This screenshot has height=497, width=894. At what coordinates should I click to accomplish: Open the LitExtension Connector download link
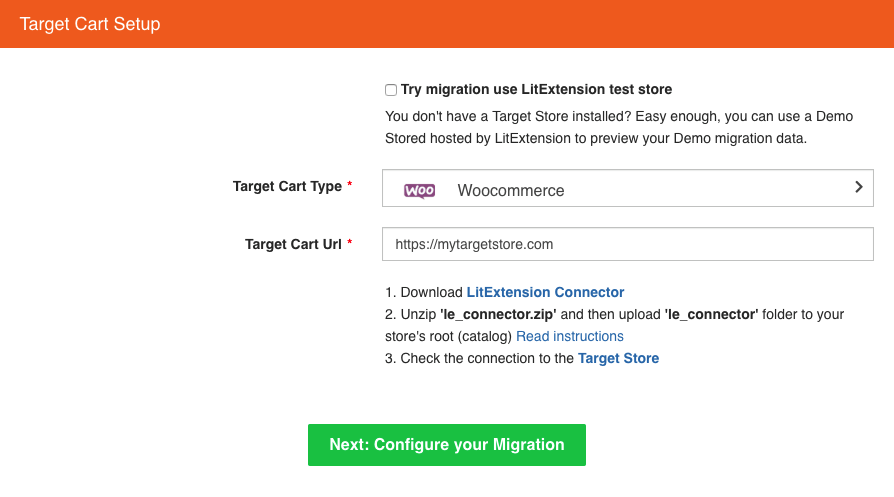pos(545,292)
